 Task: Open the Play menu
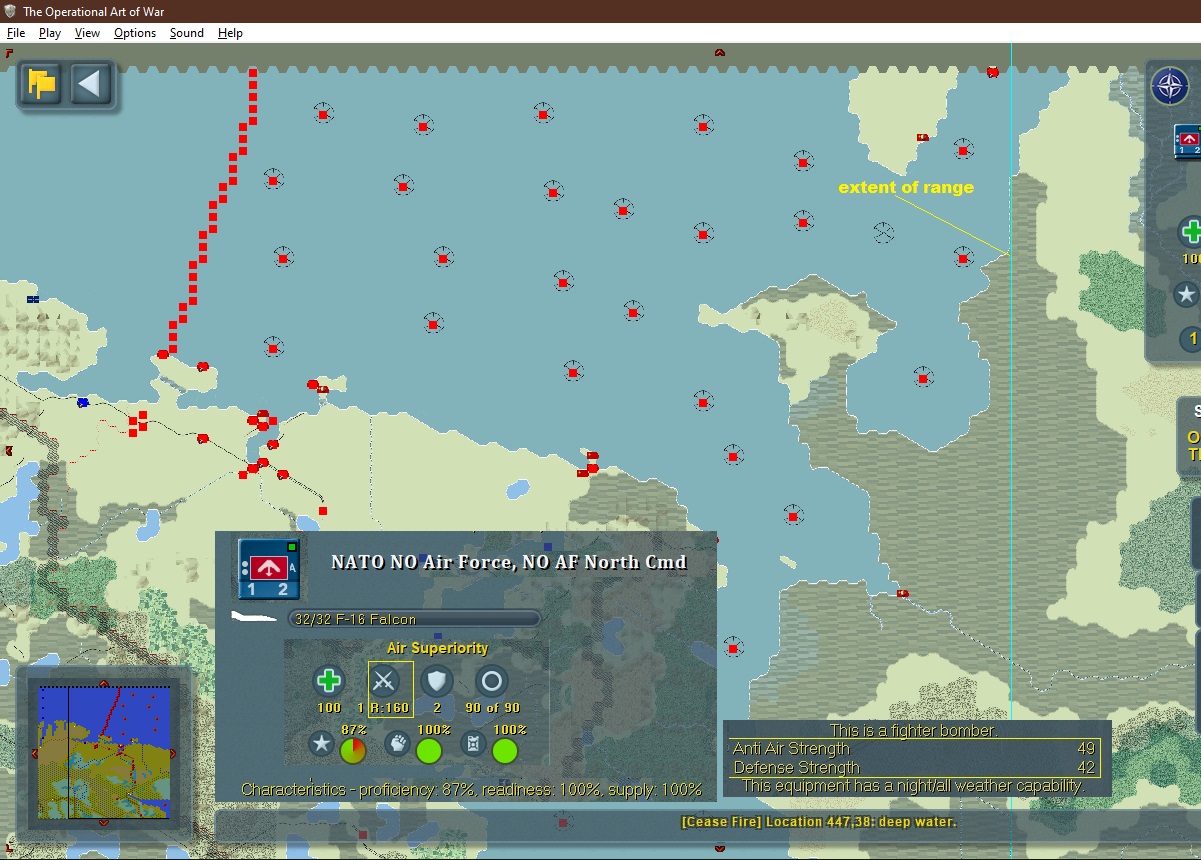coord(50,33)
